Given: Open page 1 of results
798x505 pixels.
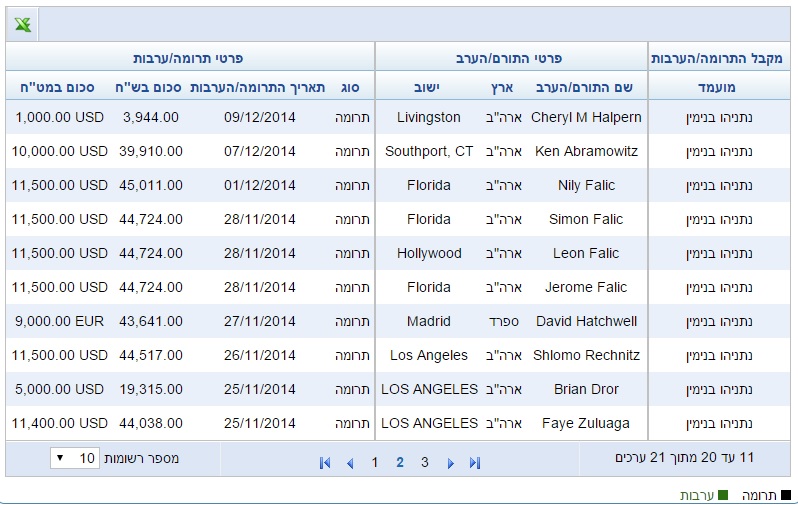Looking at the screenshot, I should (x=375, y=462).
